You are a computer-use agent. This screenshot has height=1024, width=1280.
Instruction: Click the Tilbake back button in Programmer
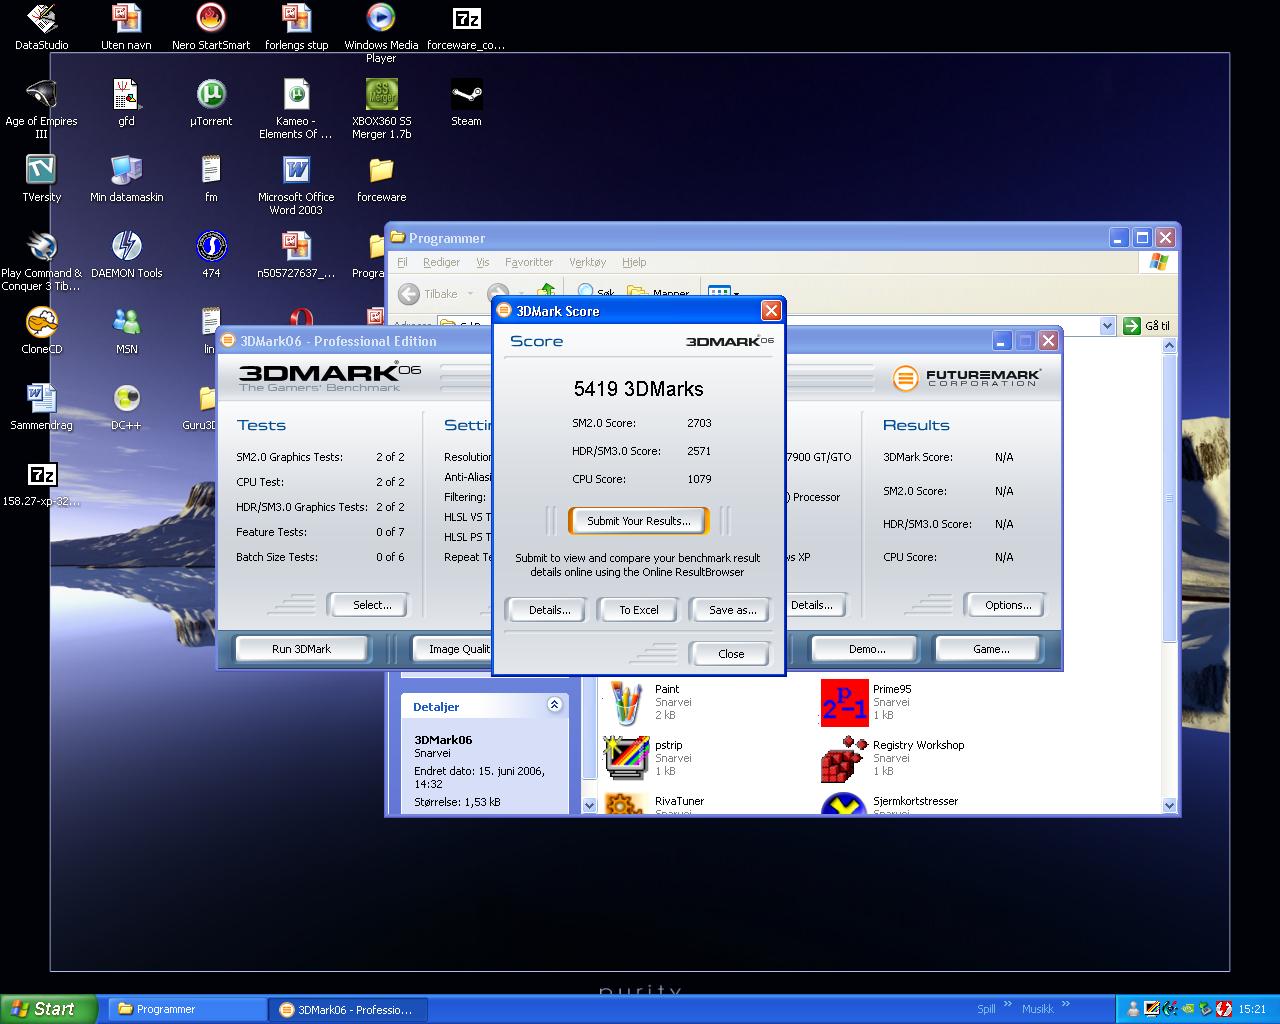[x=431, y=293]
